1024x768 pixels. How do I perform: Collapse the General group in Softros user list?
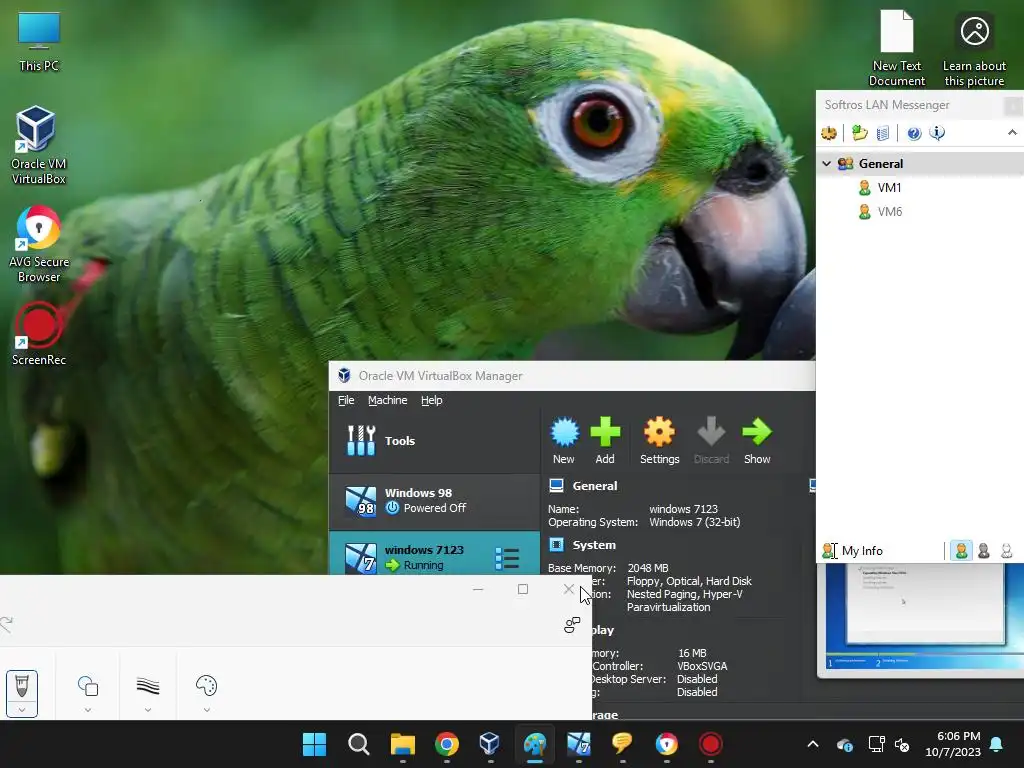click(x=827, y=163)
